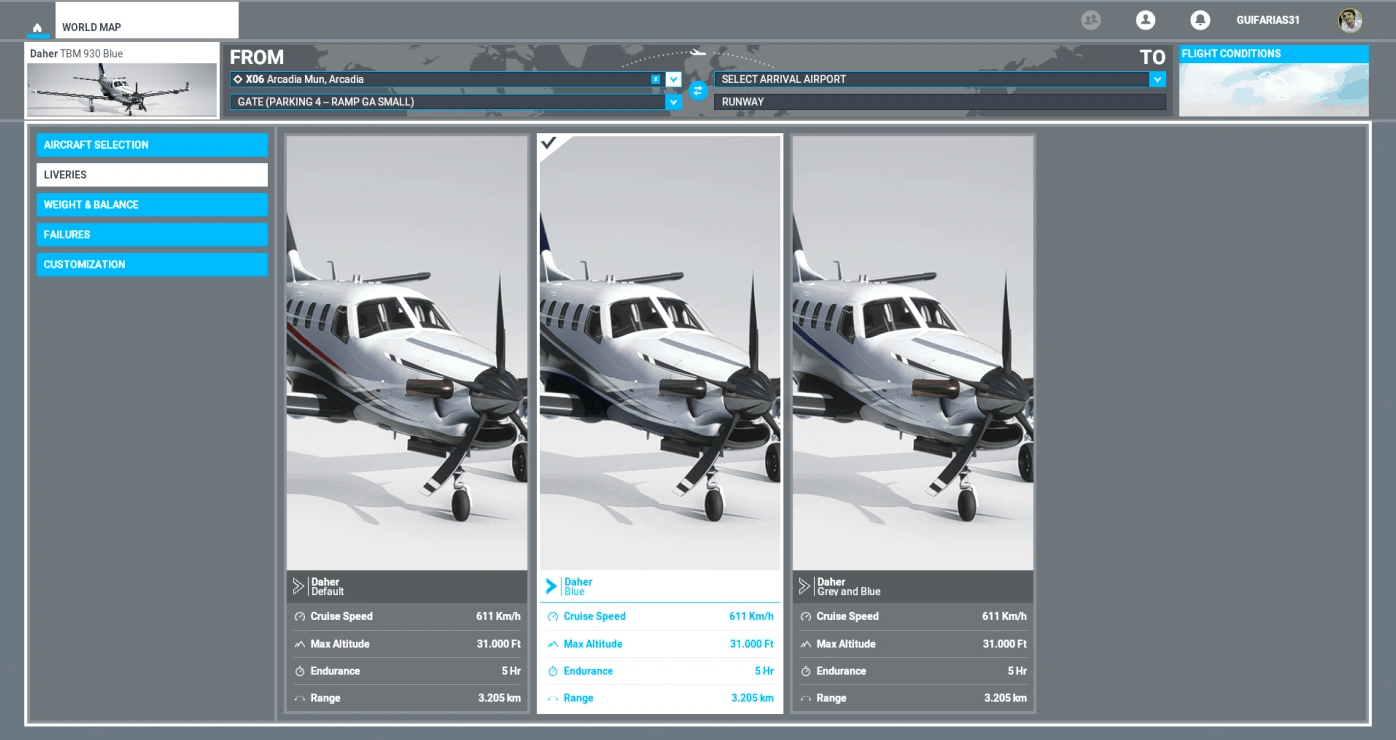The image size is (1396, 740).
Task: Open the friends group icon
Action: coord(1091,20)
